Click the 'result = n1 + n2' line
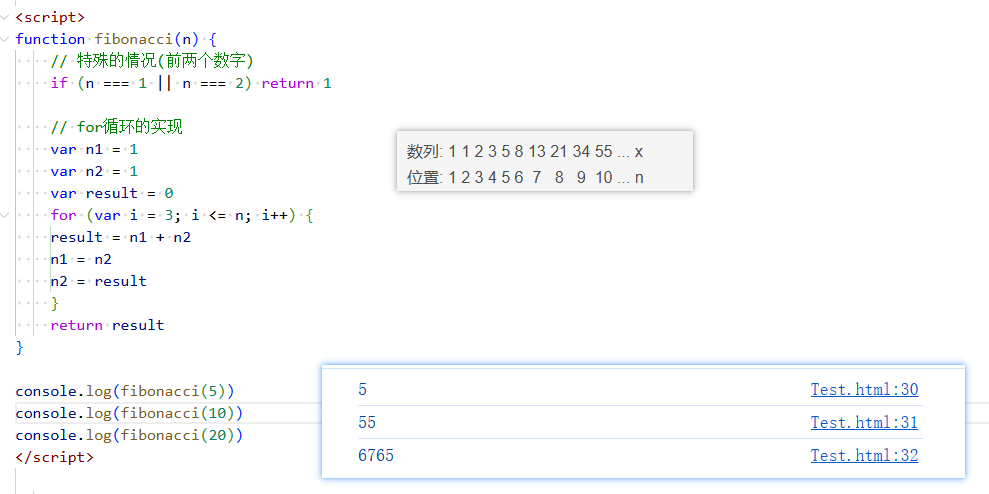Screen dimensions: 989x494 (120, 237)
